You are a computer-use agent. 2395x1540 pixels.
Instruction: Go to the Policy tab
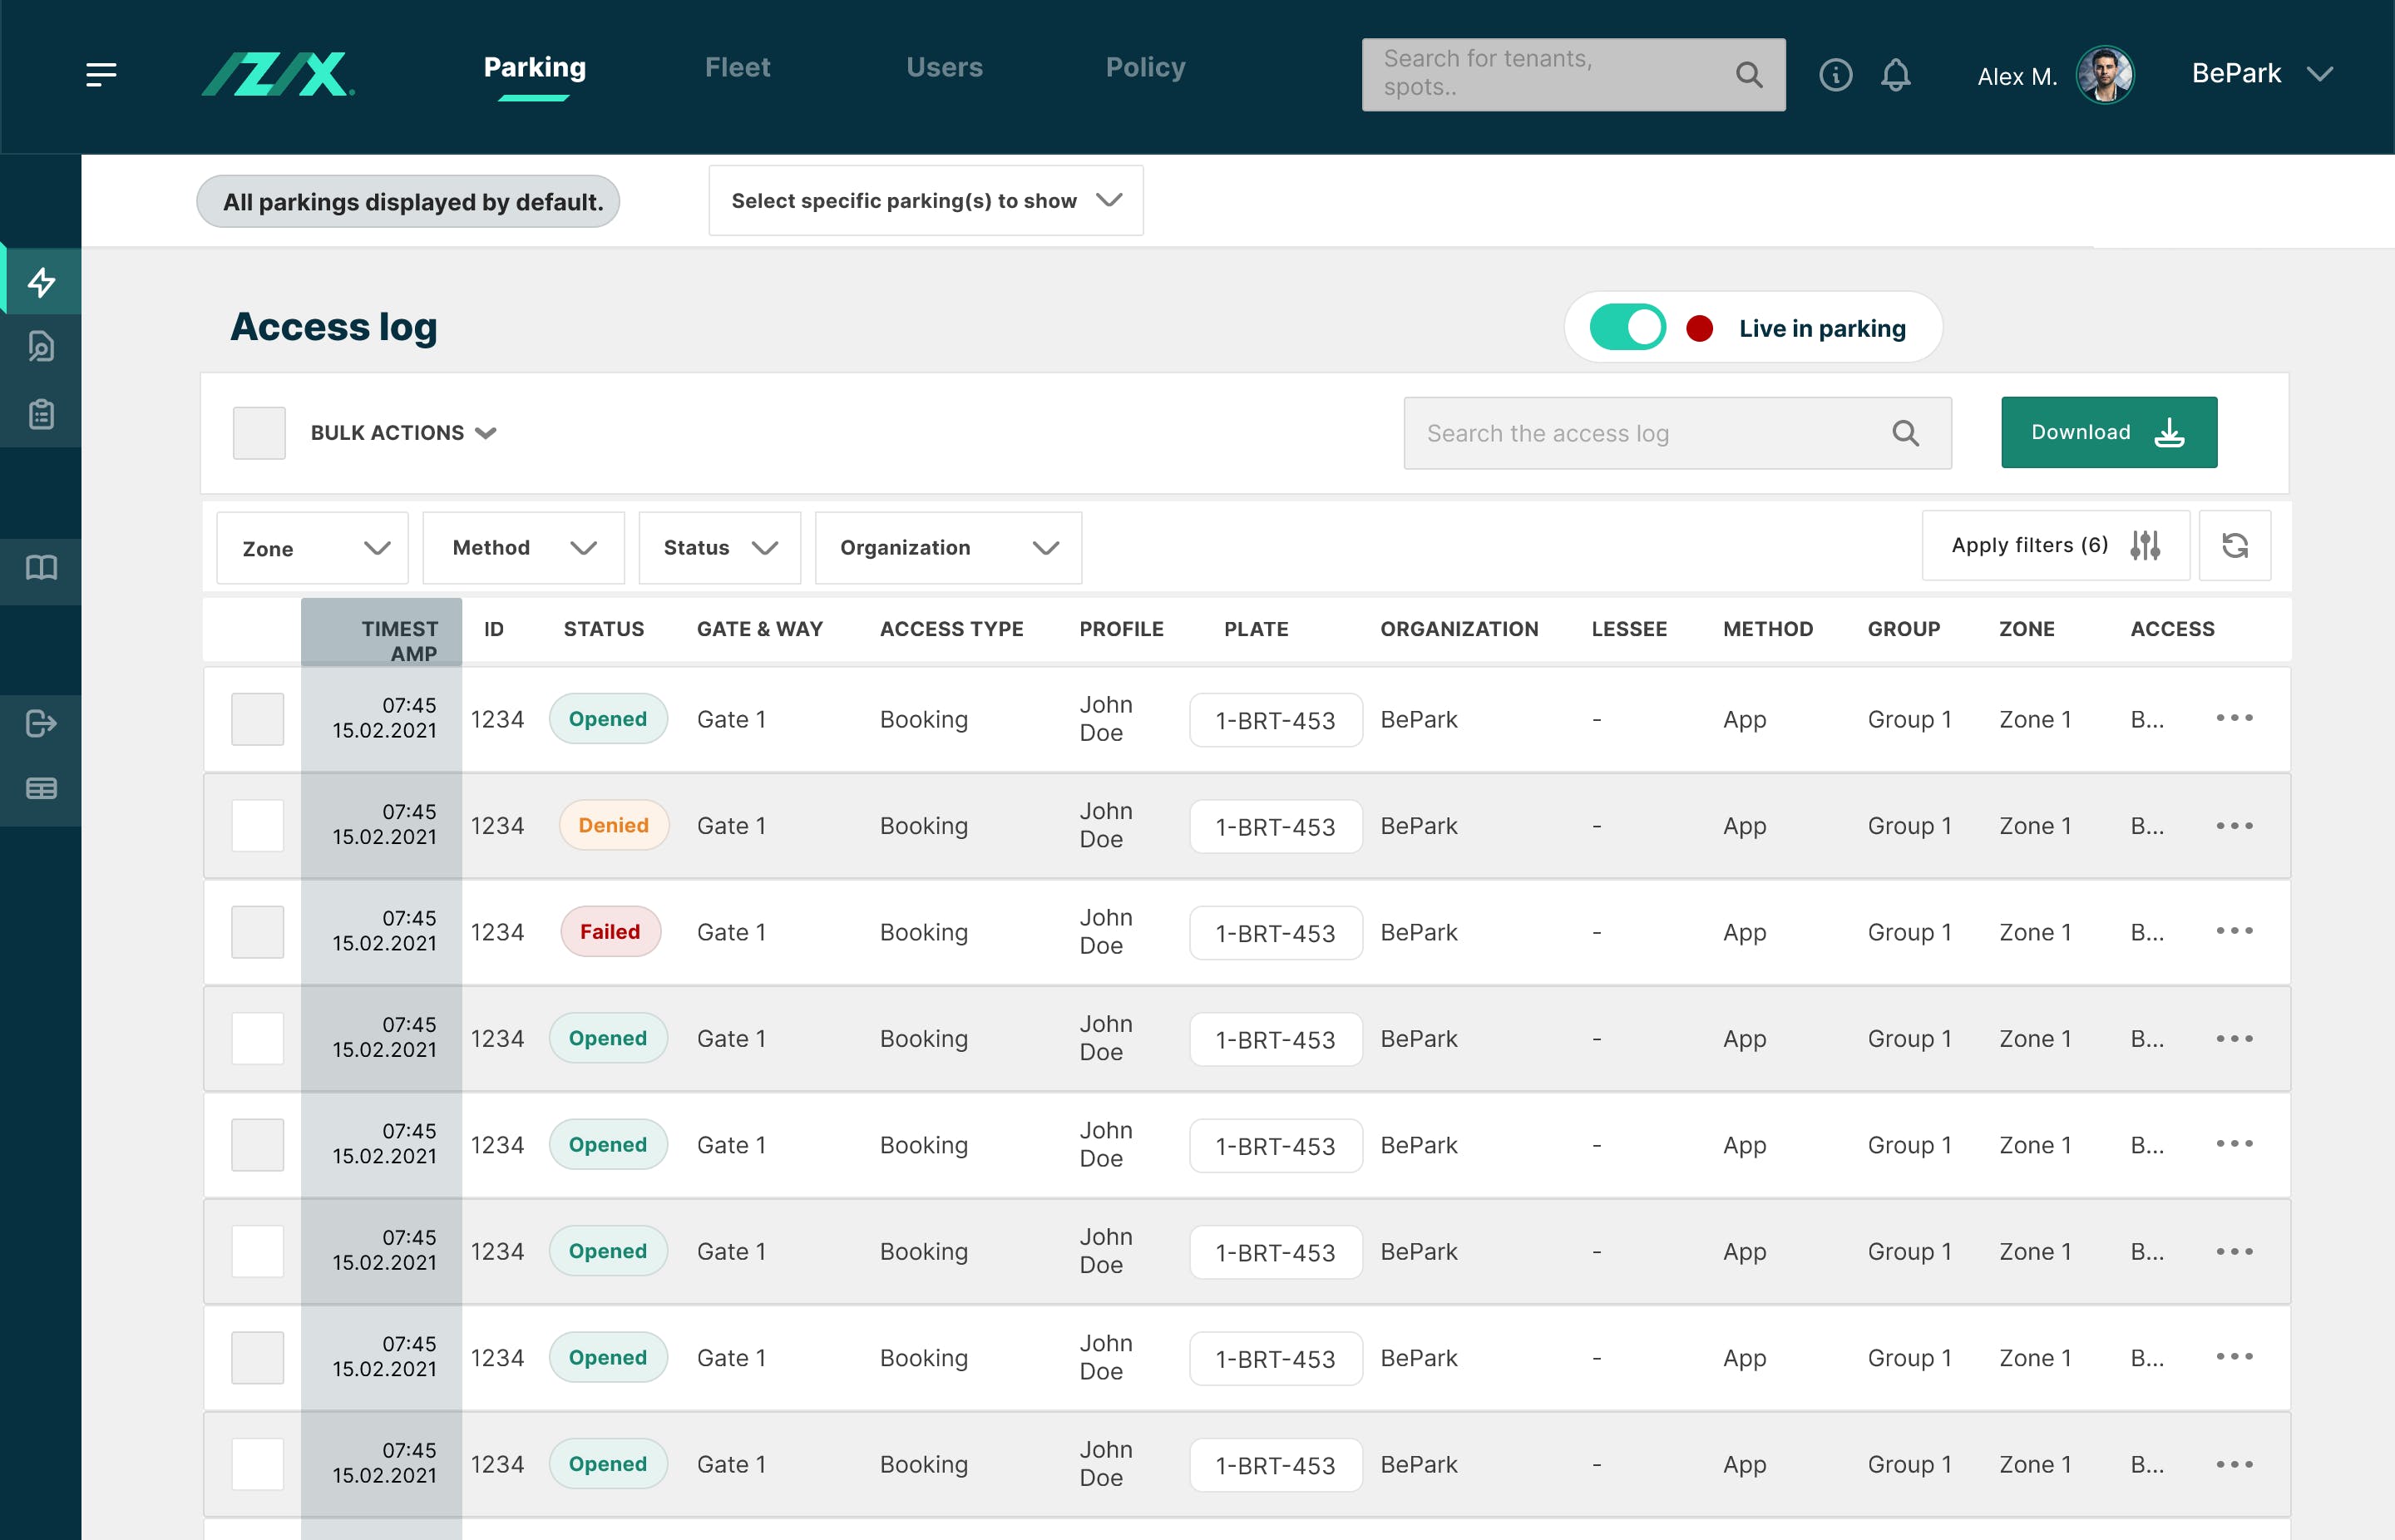(1145, 68)
